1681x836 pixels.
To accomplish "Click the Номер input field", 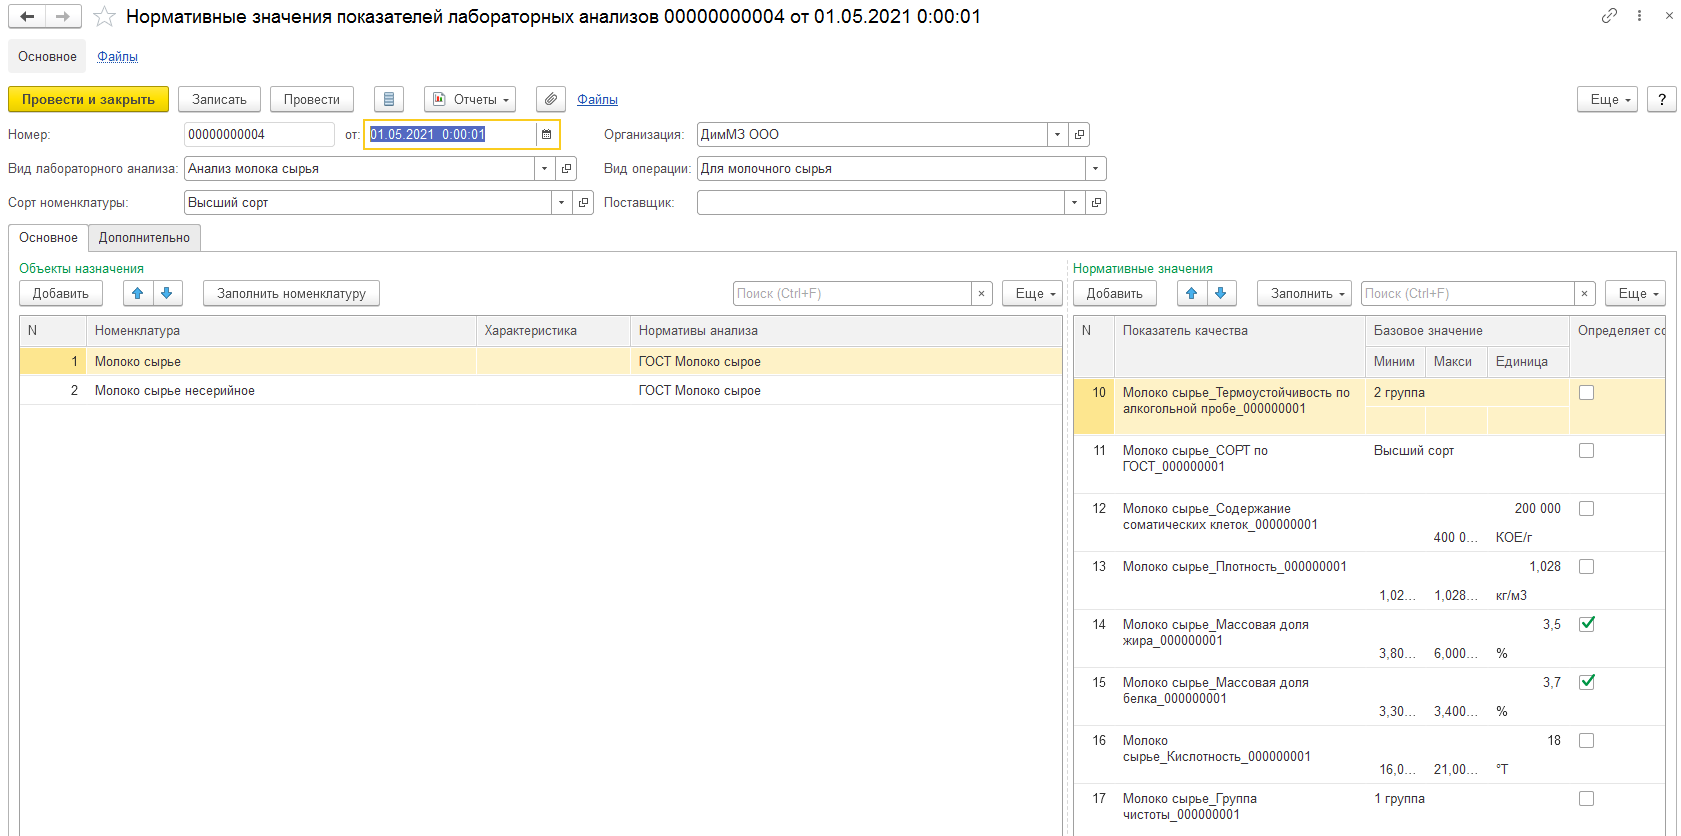I will pyautogui.click(x=259, y=134).
